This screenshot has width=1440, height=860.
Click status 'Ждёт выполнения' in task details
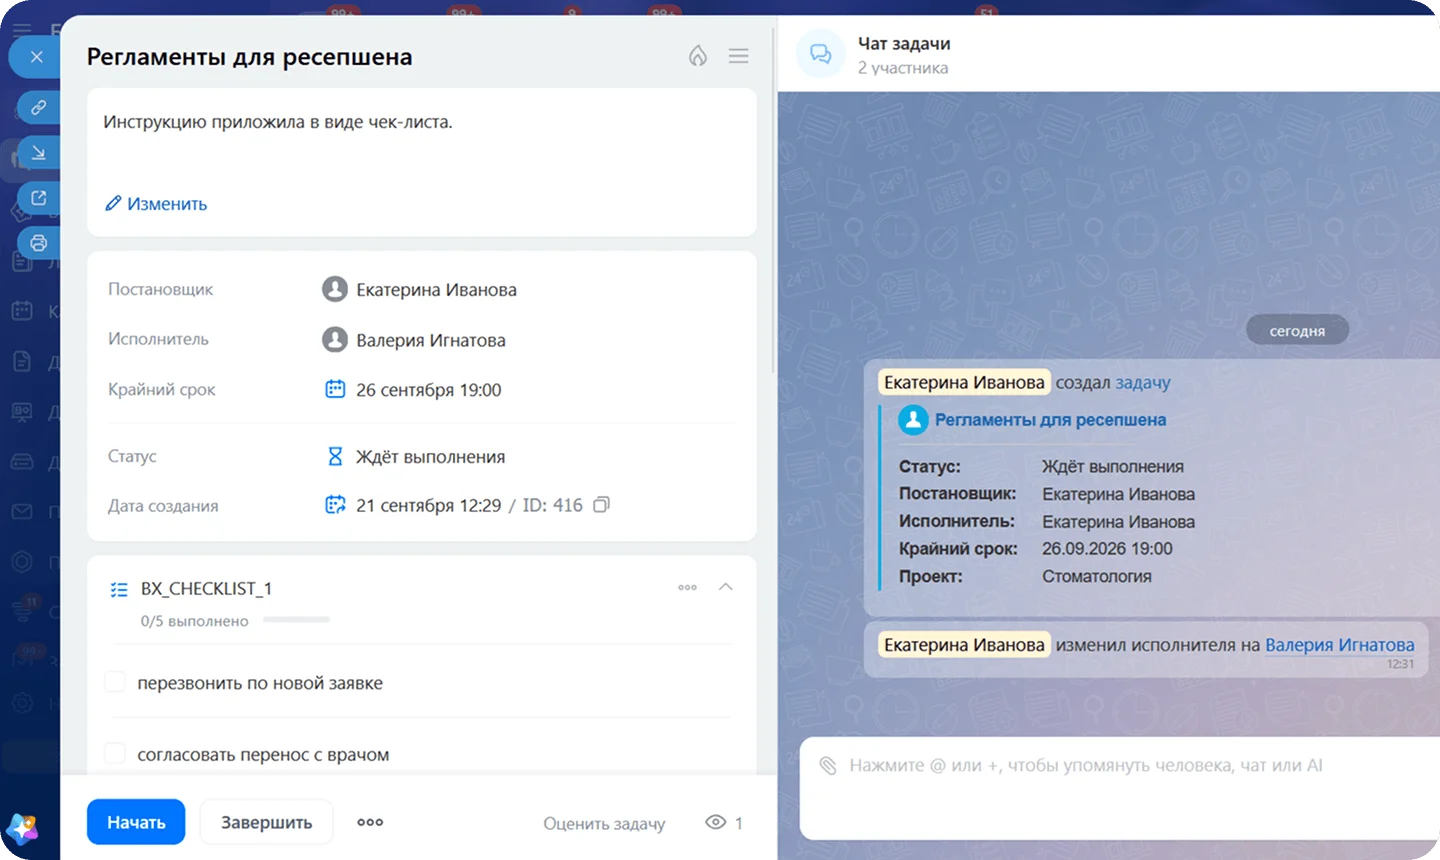pyautogui.click(x=431, y=457)
